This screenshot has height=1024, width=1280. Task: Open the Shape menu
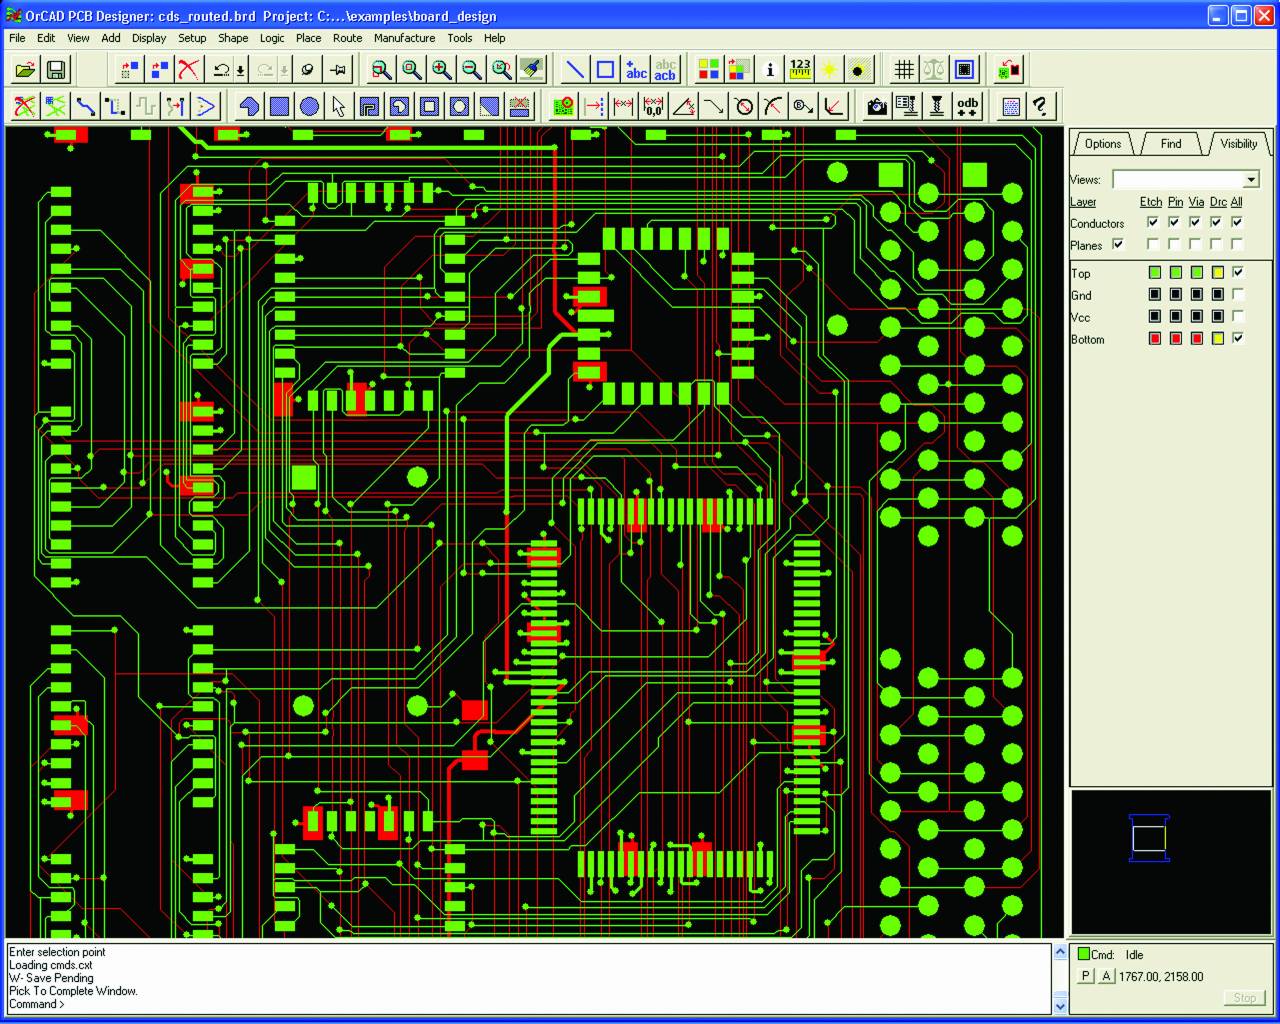233,38
